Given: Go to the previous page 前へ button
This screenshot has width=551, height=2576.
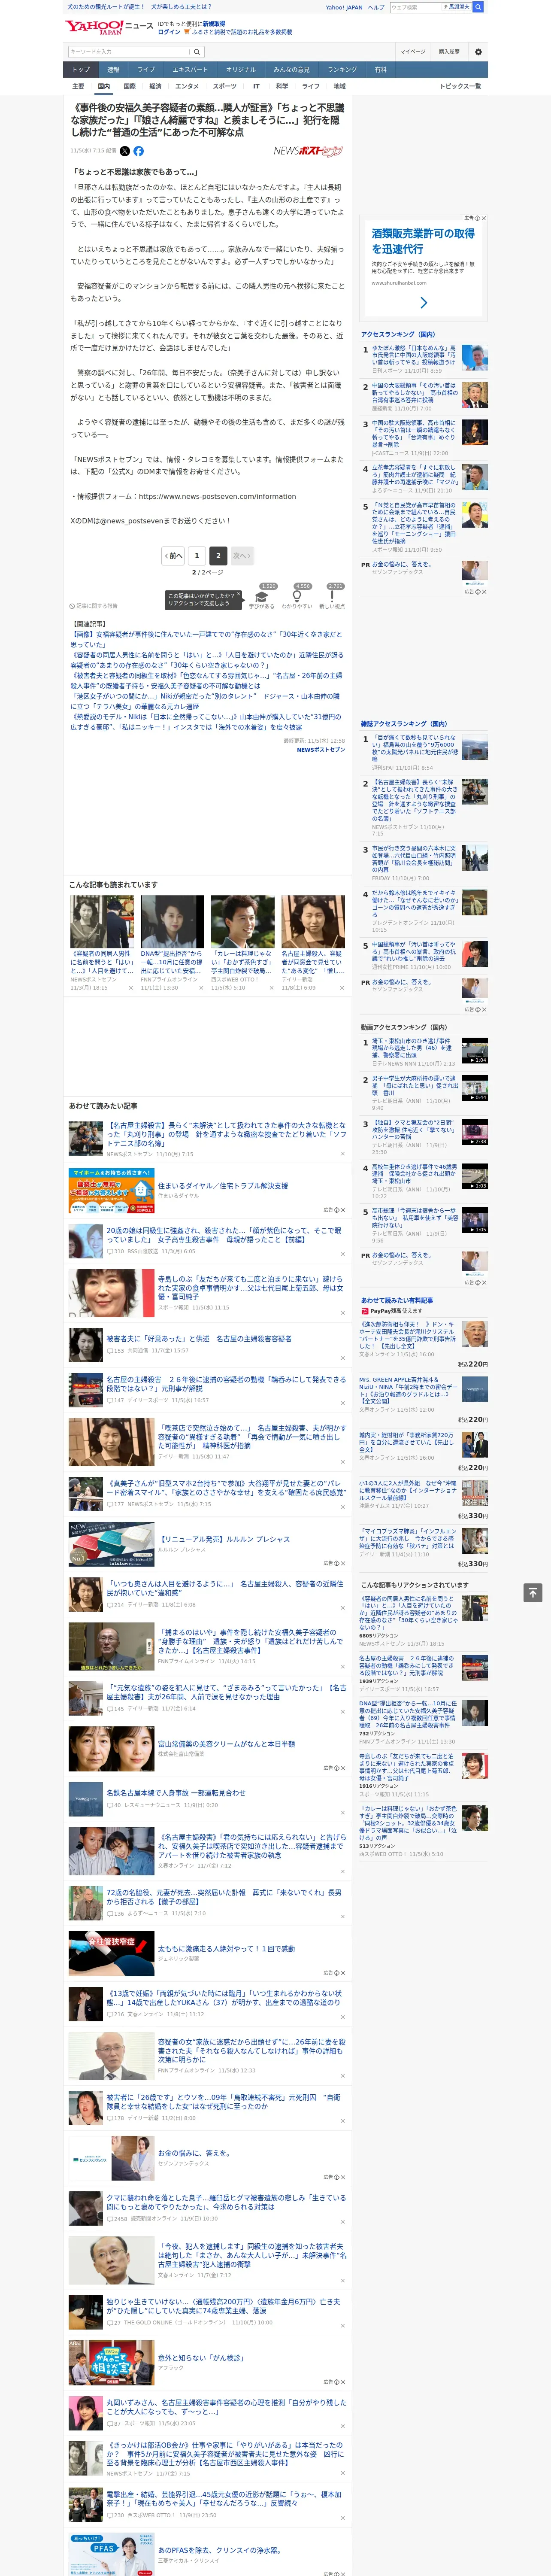Looking at the screenshot, I should [x=173, y=555].
